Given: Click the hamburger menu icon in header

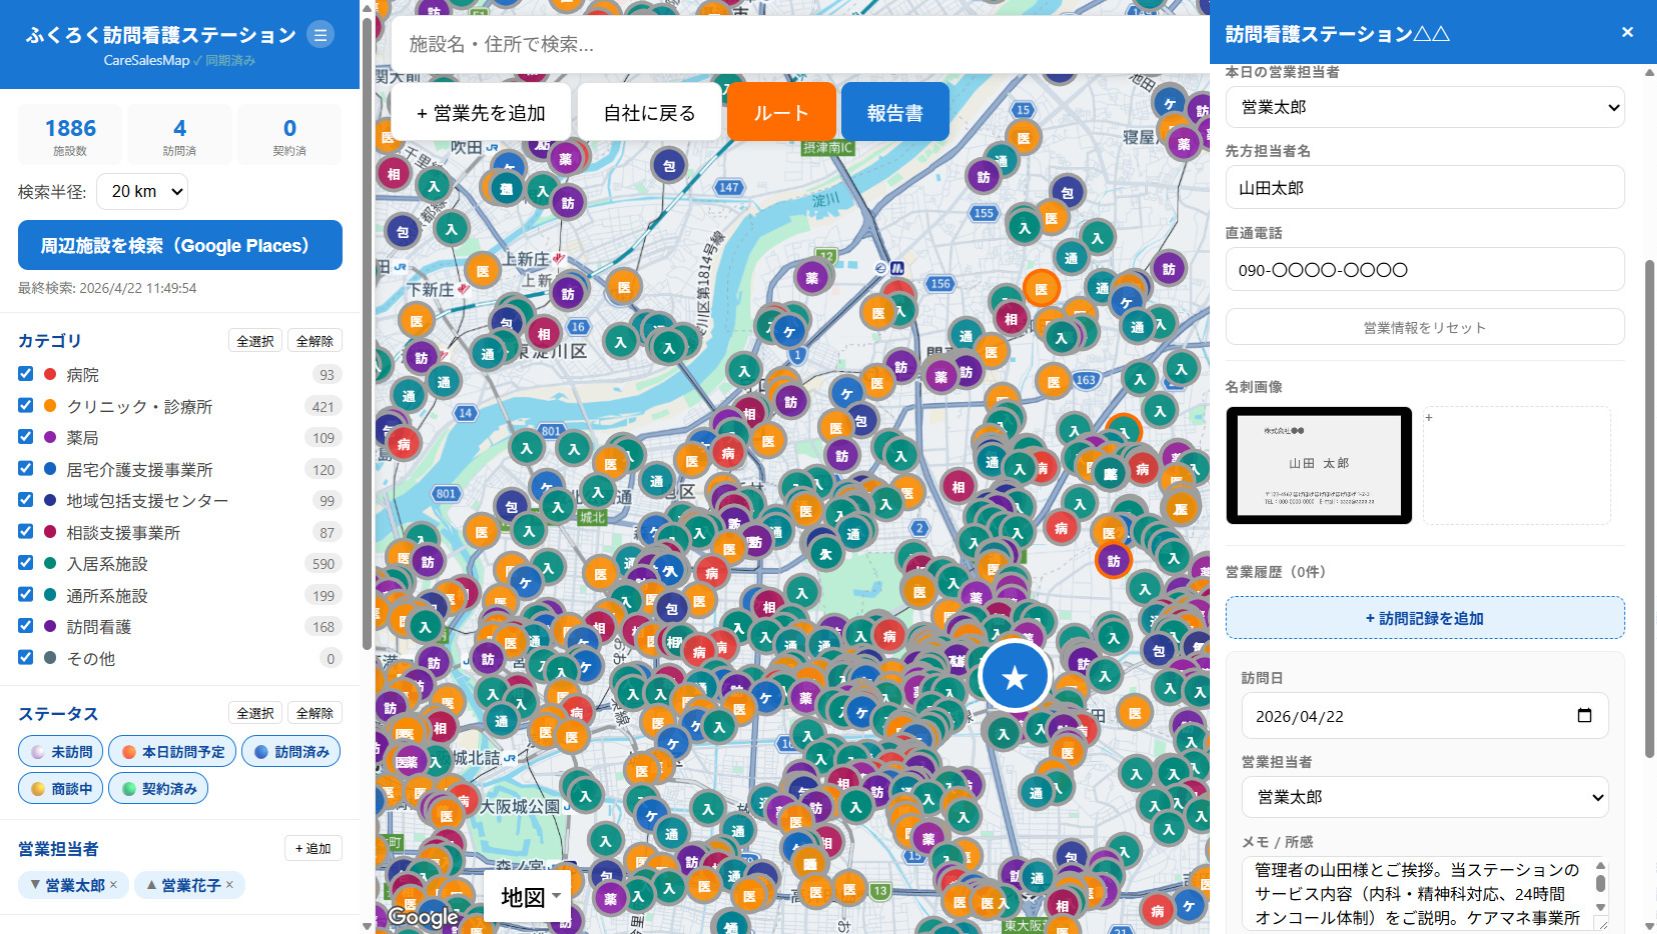Looking at the screenshot, I should [x=320, y=35].
